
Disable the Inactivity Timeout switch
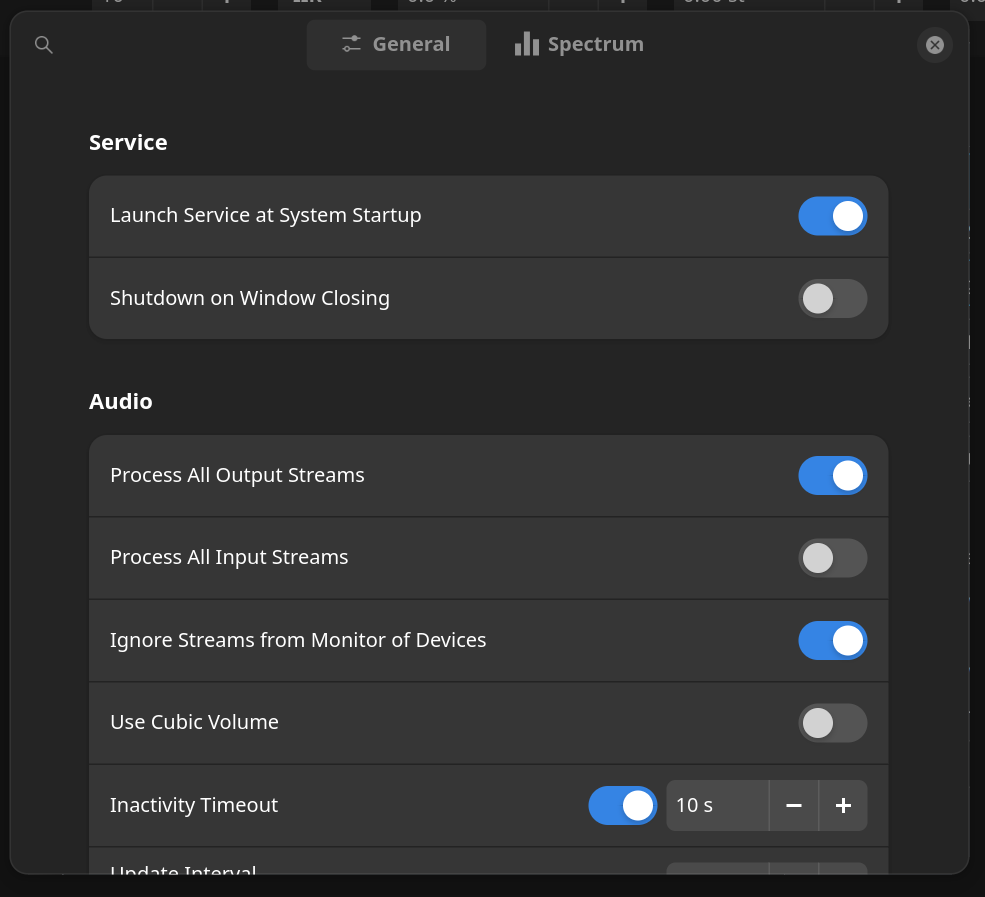point(622,805)
